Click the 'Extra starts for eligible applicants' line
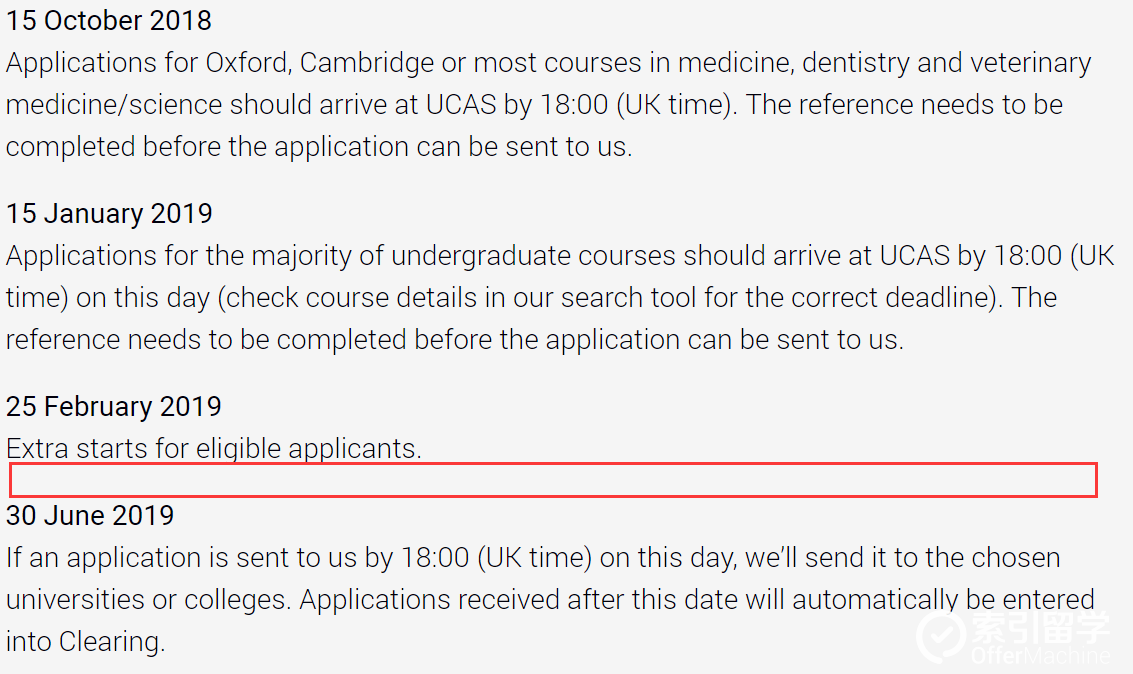This screenshot has width=1133, height=674. [x=213, y=448]
